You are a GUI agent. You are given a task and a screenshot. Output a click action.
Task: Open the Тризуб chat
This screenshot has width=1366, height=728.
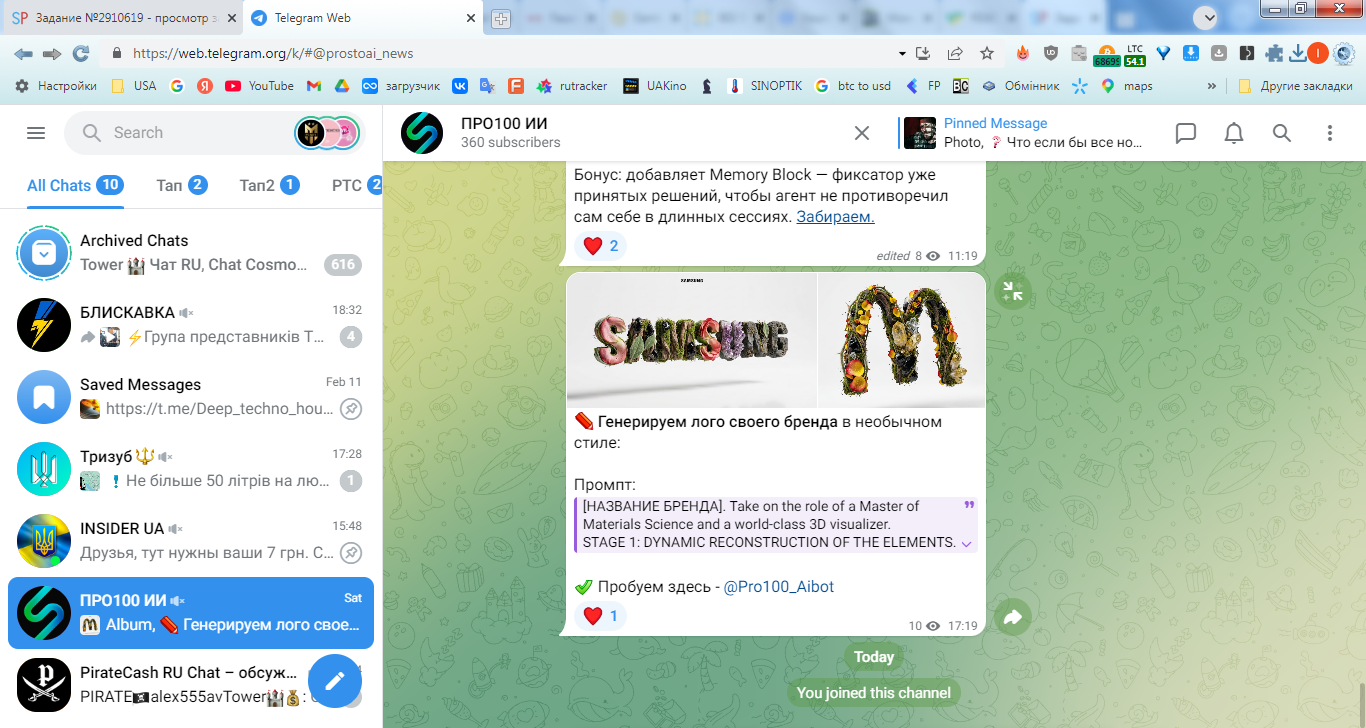[x=191, y=468]
